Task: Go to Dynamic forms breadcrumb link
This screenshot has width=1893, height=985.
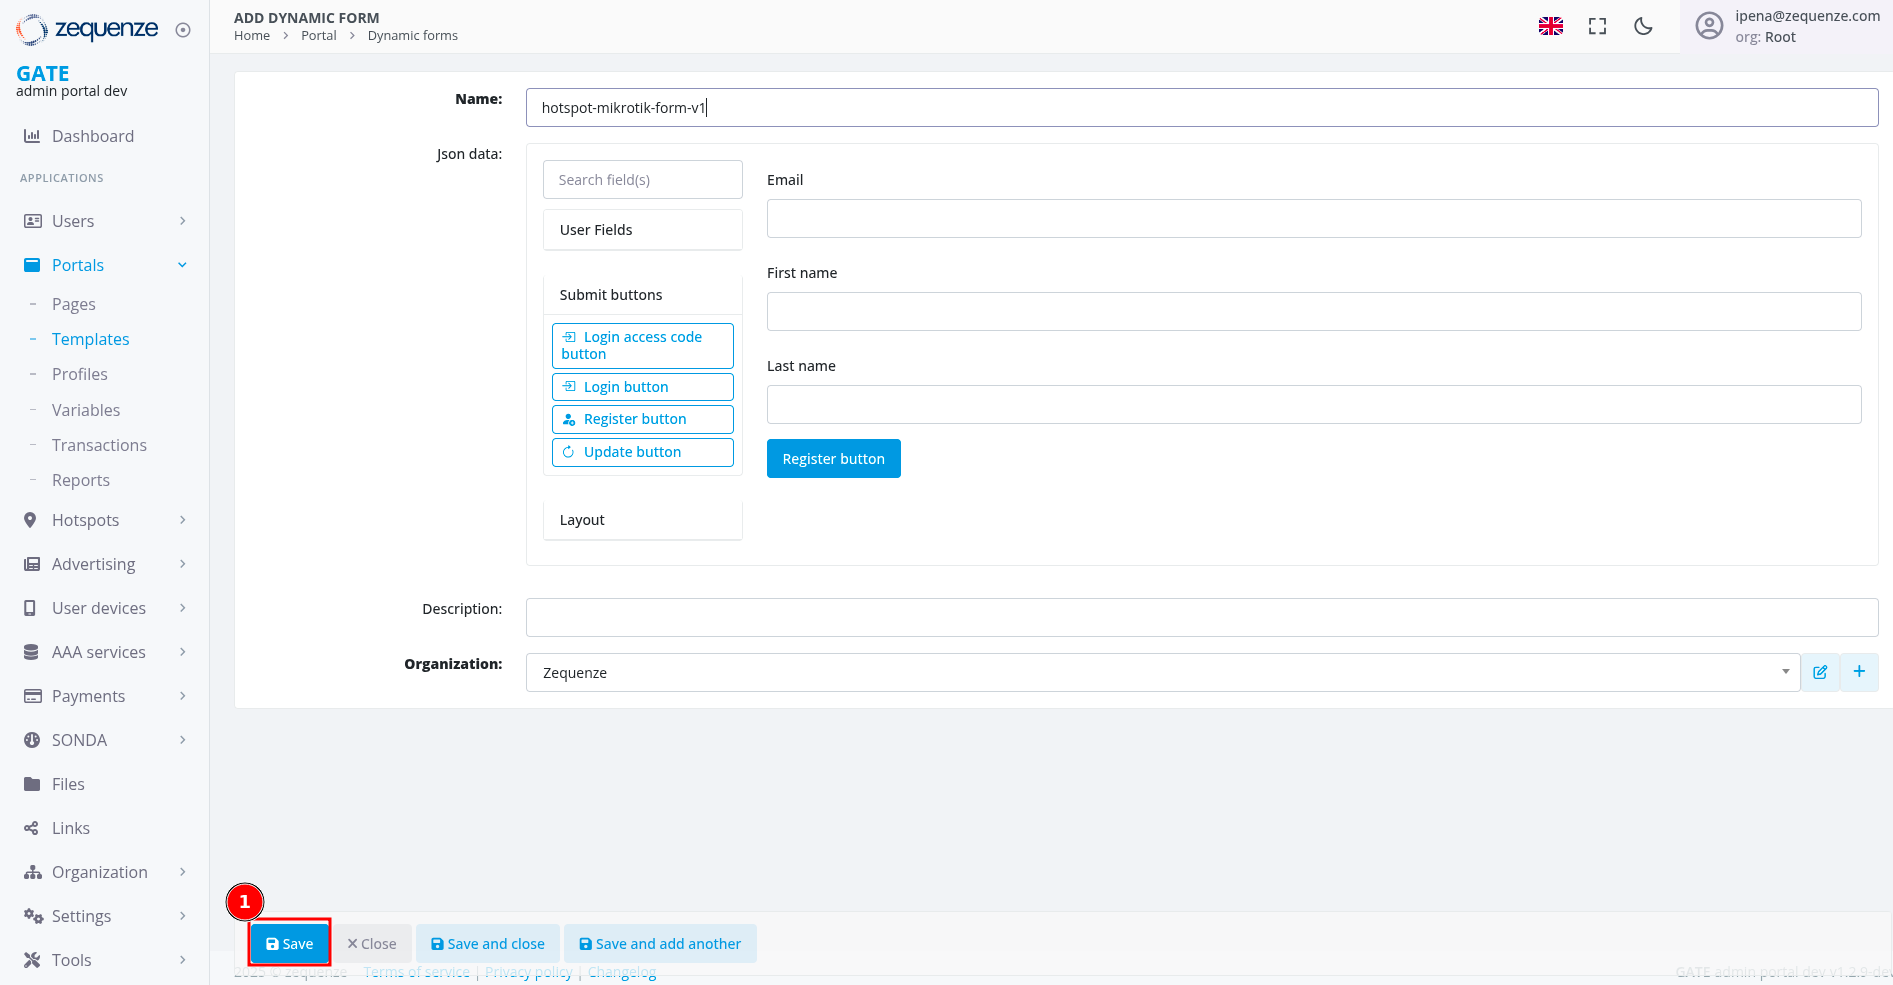Action: [412, 36]
